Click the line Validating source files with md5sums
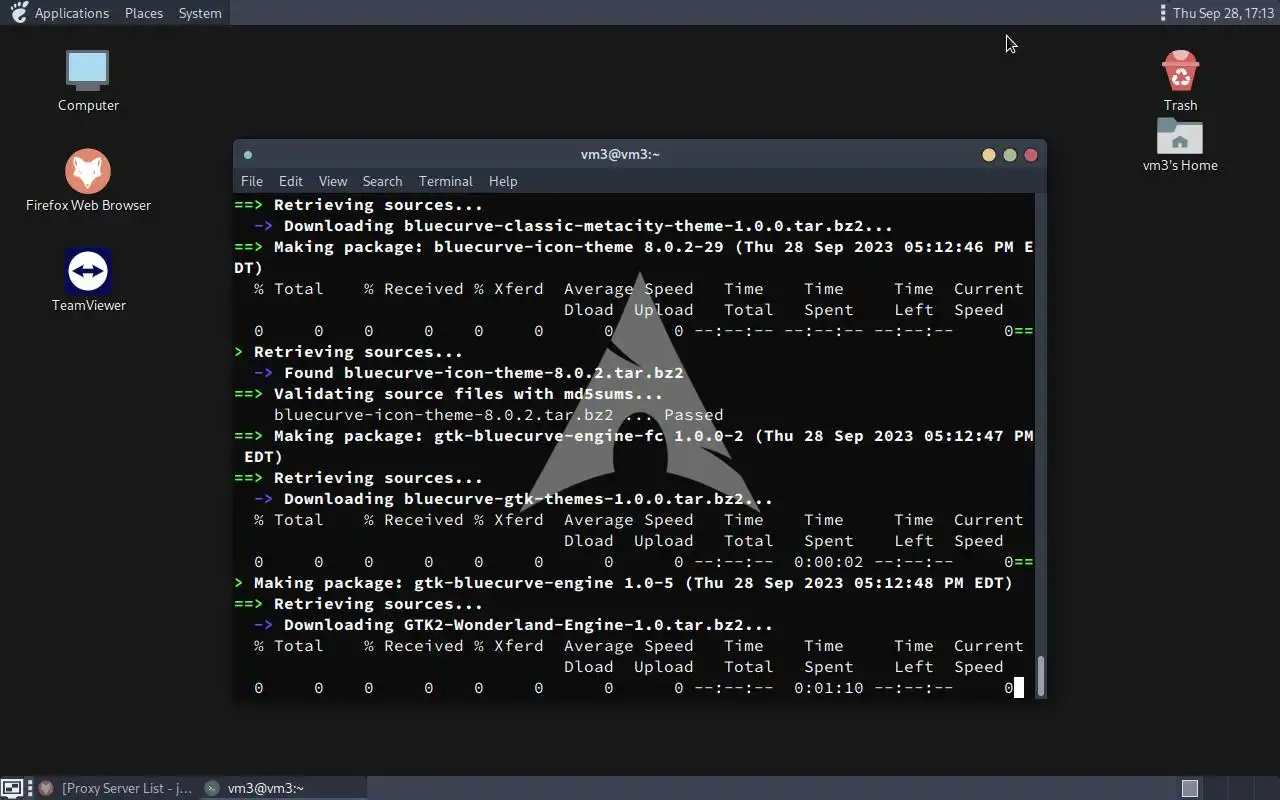 coord(448,394)
